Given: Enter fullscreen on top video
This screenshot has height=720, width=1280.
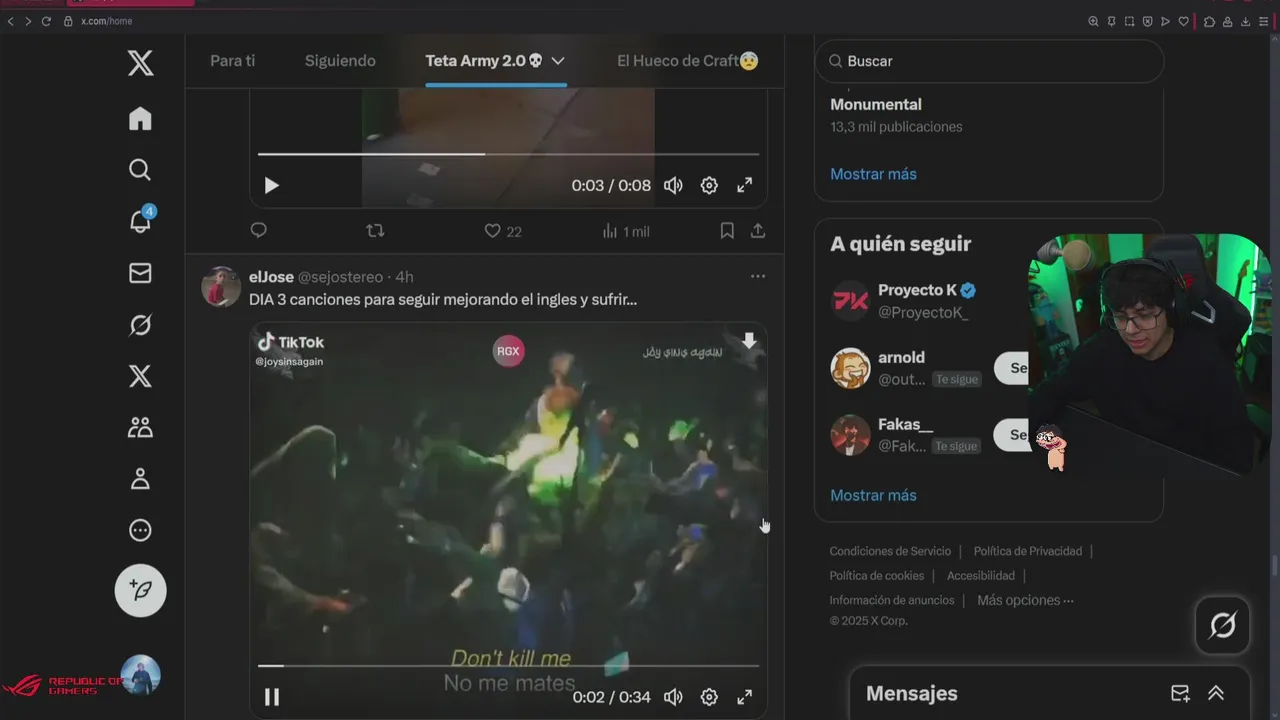Looking at the screenshot, I should tap(745, 186).
